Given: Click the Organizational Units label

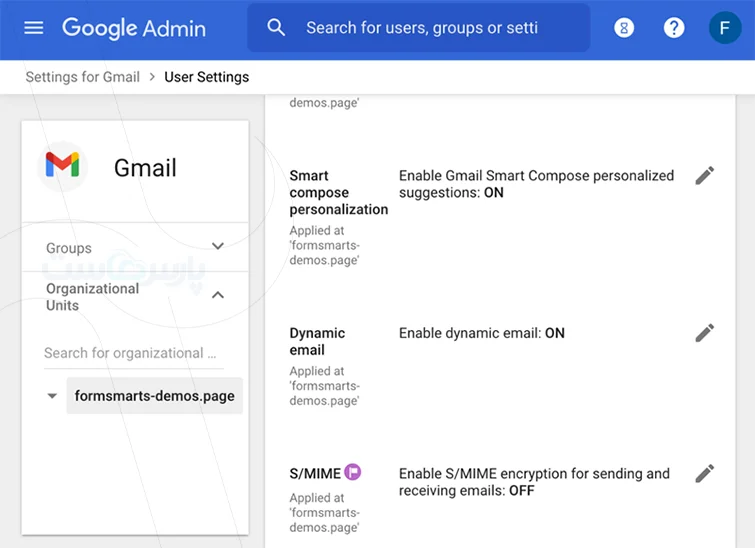Looking at the screenshot, I should pos(92,297).
